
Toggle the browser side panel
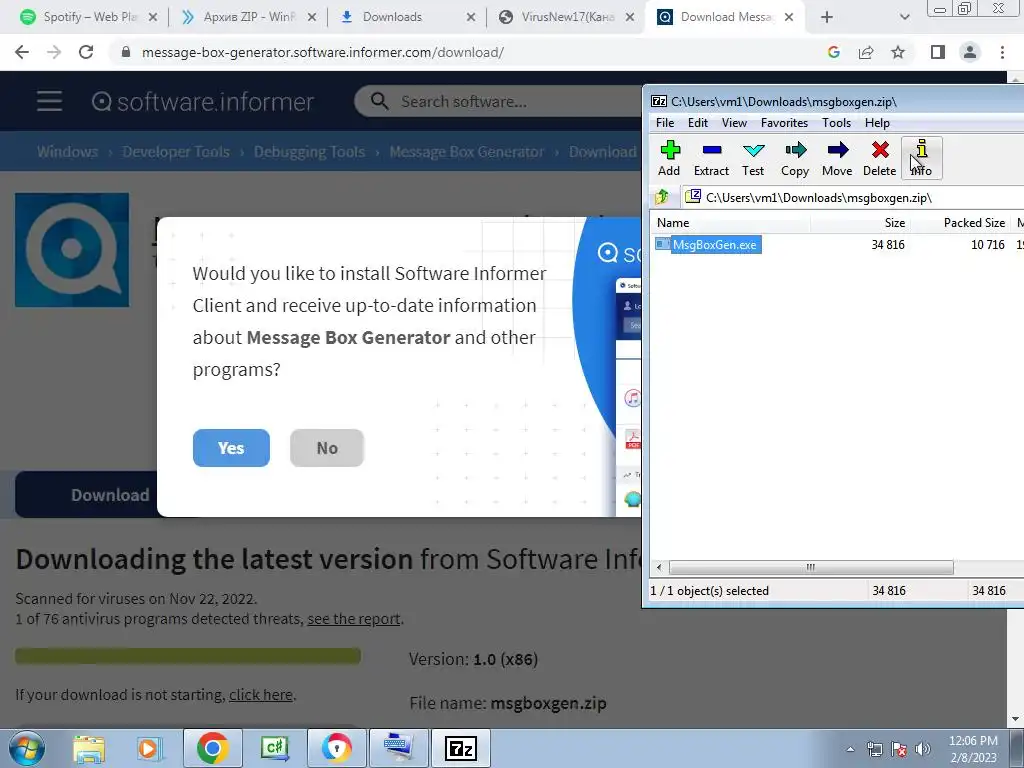point(938,52)
